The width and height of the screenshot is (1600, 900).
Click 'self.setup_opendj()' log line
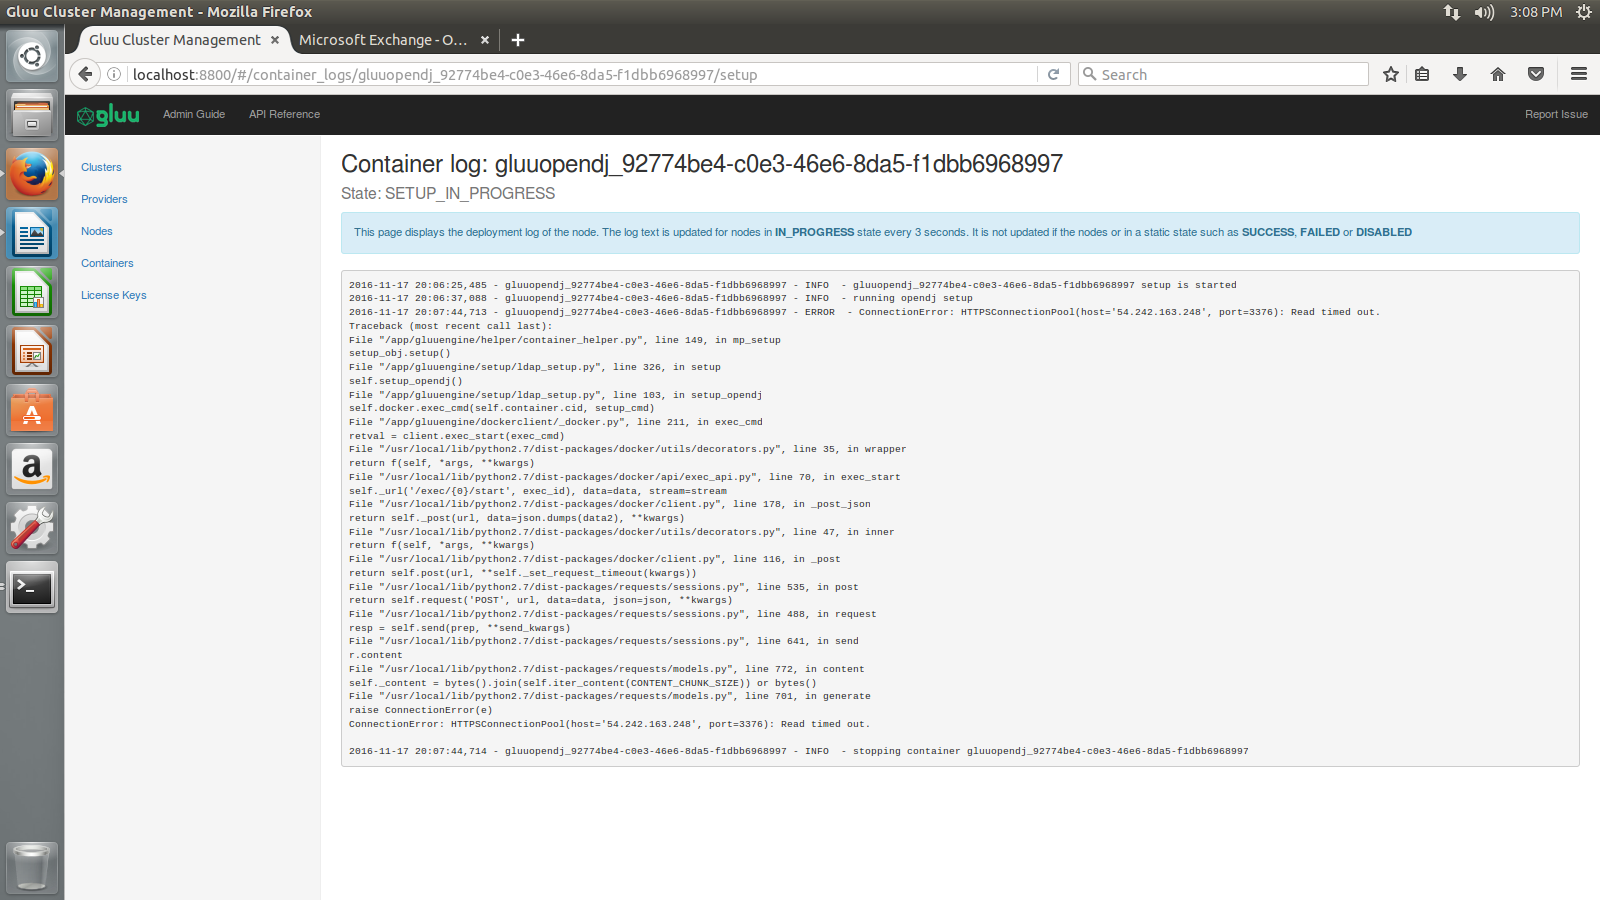[x=406, y=381]
